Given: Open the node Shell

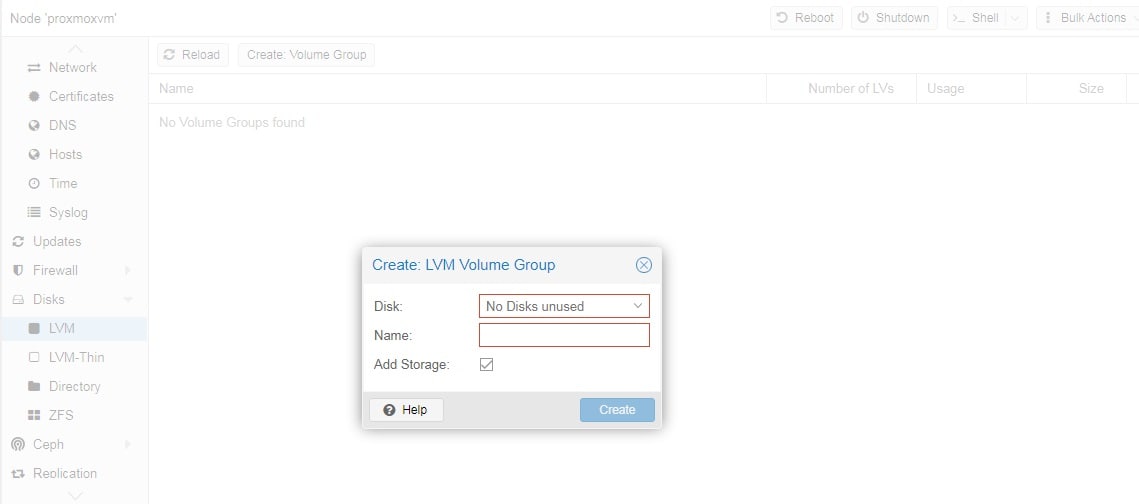Looking at the screenshot, I should (976, 17).
